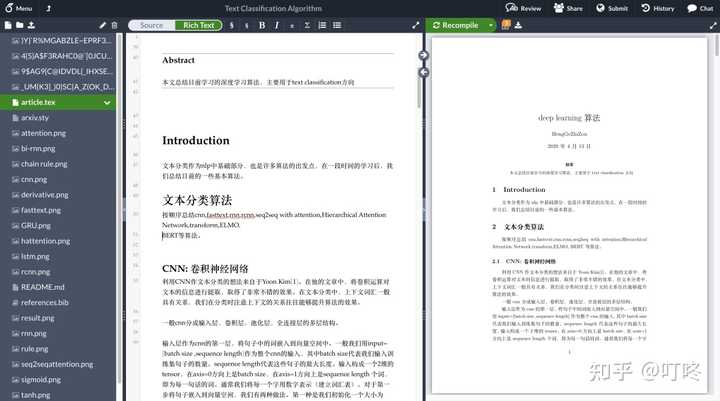Toggle bold formatting

[x=262, y=25]
